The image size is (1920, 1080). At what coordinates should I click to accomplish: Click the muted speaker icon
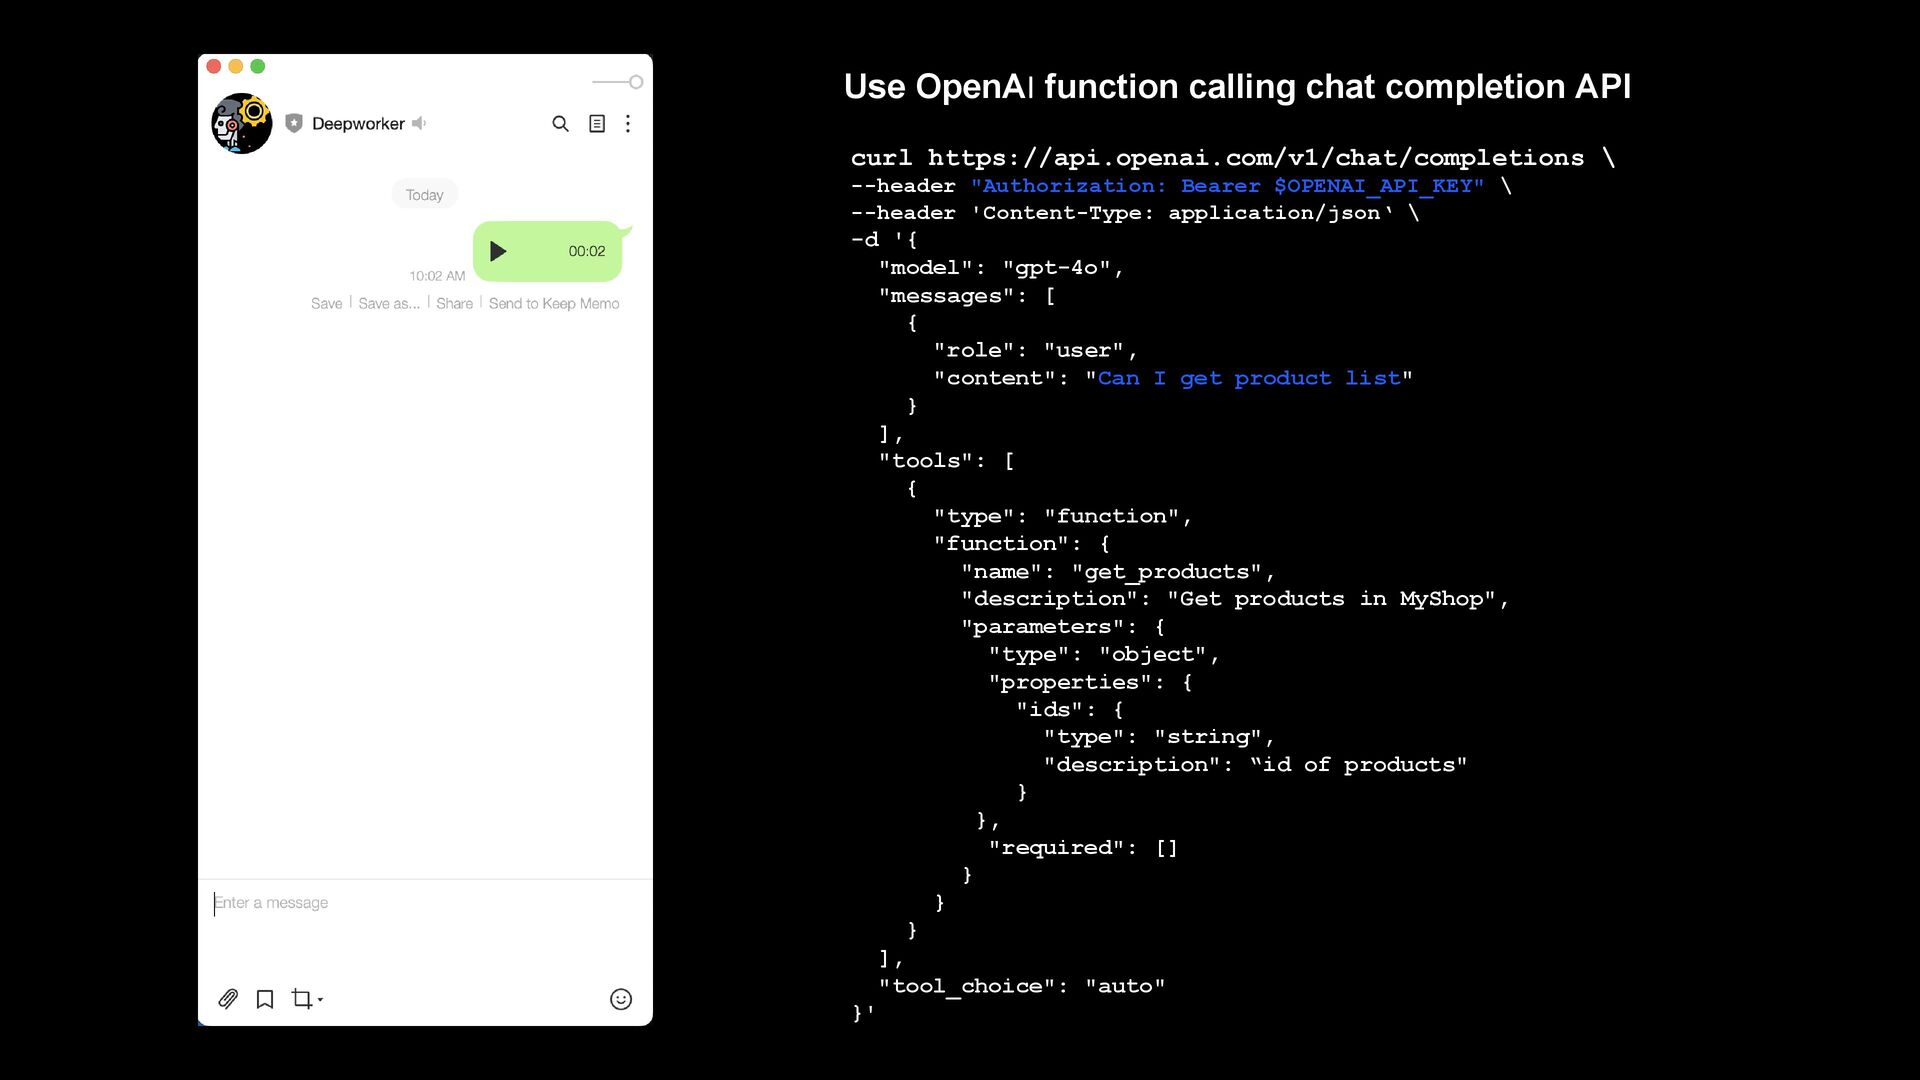click(x=419, y=123)
